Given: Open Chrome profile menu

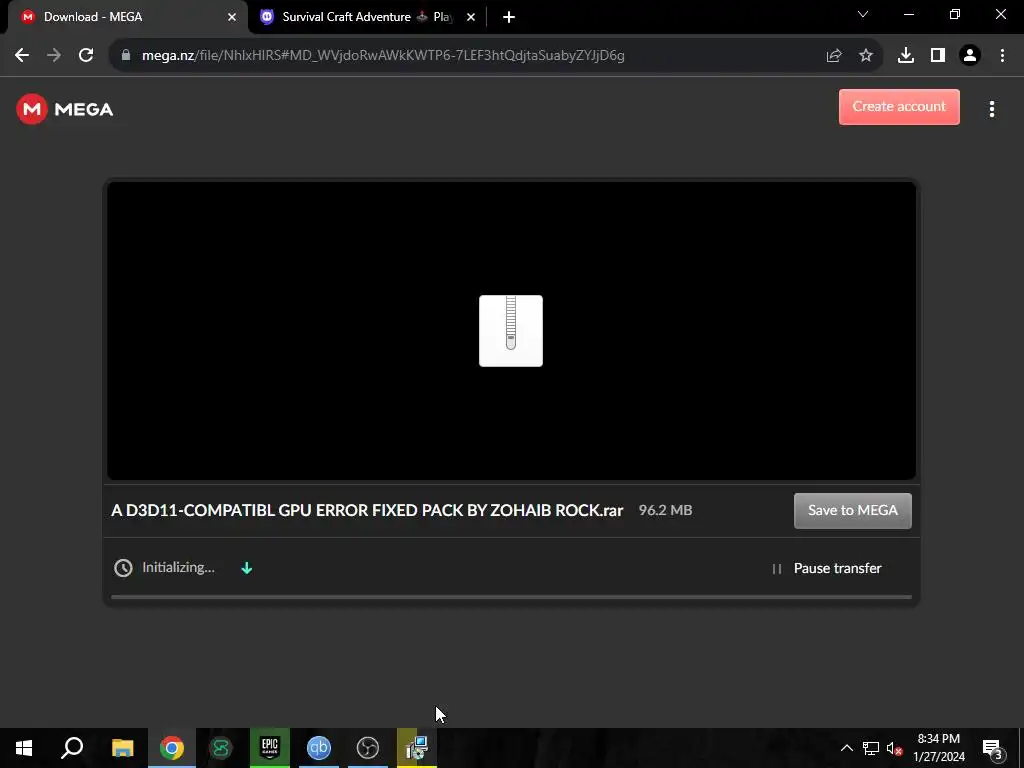Looking at the screenshot, I should click(x=970, y=56).
